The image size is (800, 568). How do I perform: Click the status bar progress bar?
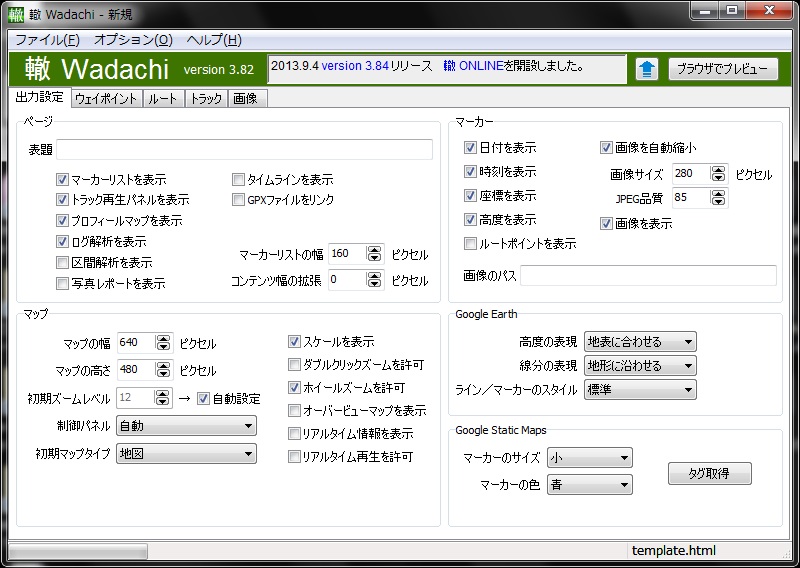(78, 551)
